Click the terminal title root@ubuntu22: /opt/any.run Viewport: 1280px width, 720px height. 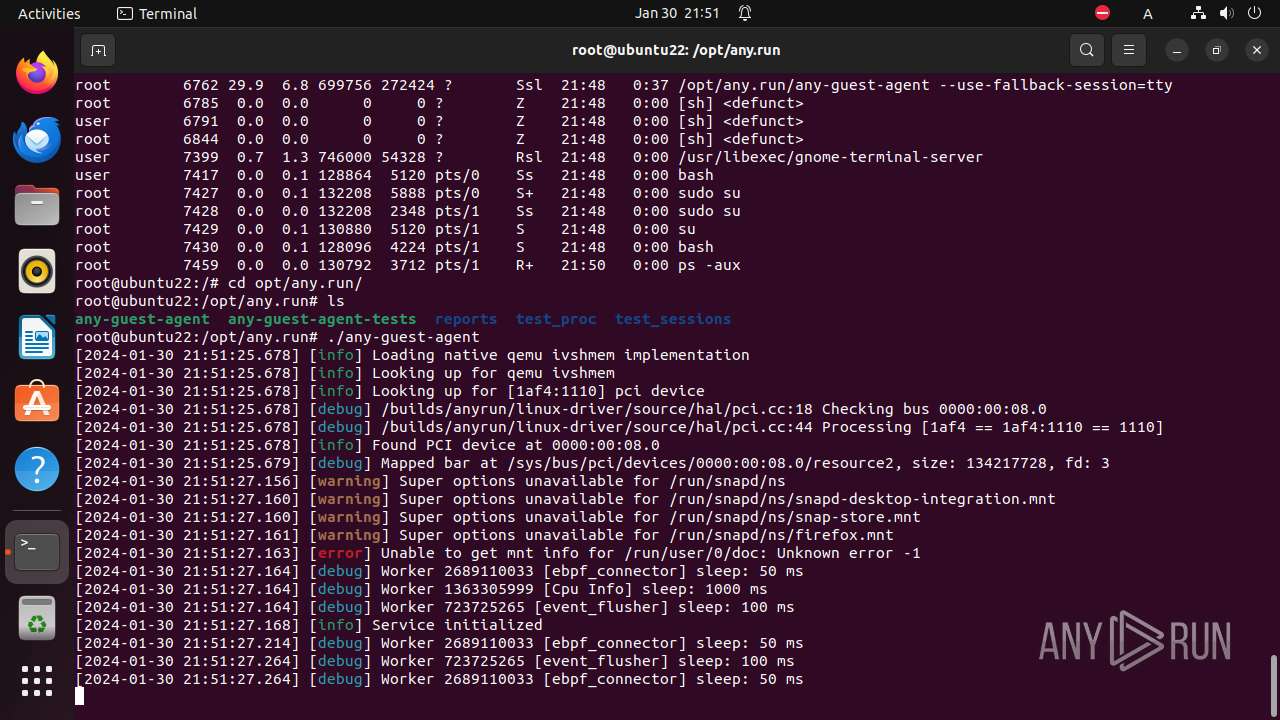pyautogui.click(x=676, y=50)
